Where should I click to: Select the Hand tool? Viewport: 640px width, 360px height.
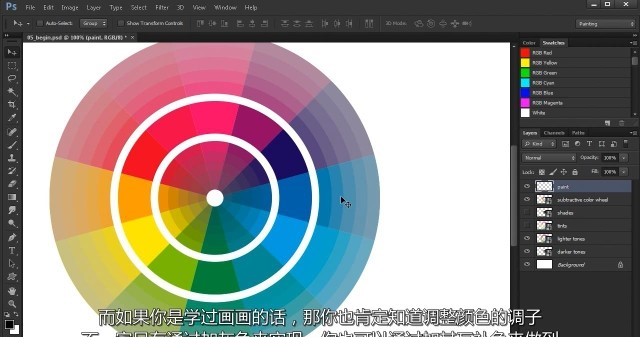(12, 291)
